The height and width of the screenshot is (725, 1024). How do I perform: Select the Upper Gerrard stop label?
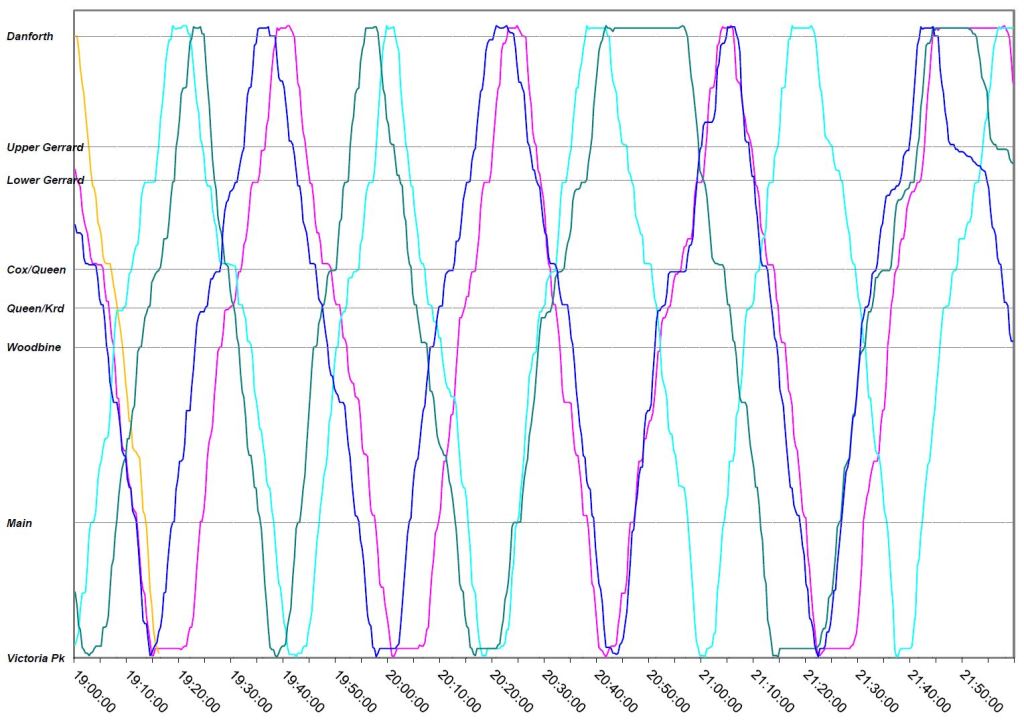pyautogui.click(x=45, y=148)
